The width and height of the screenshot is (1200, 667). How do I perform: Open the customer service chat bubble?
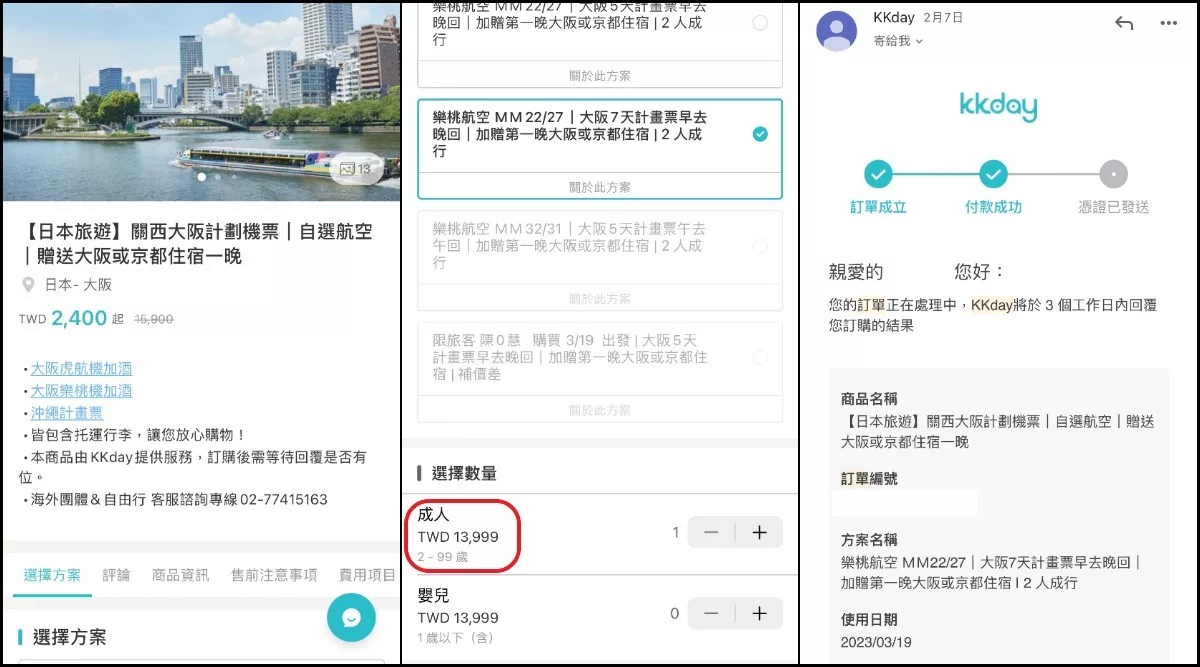(x=350, y=618)
